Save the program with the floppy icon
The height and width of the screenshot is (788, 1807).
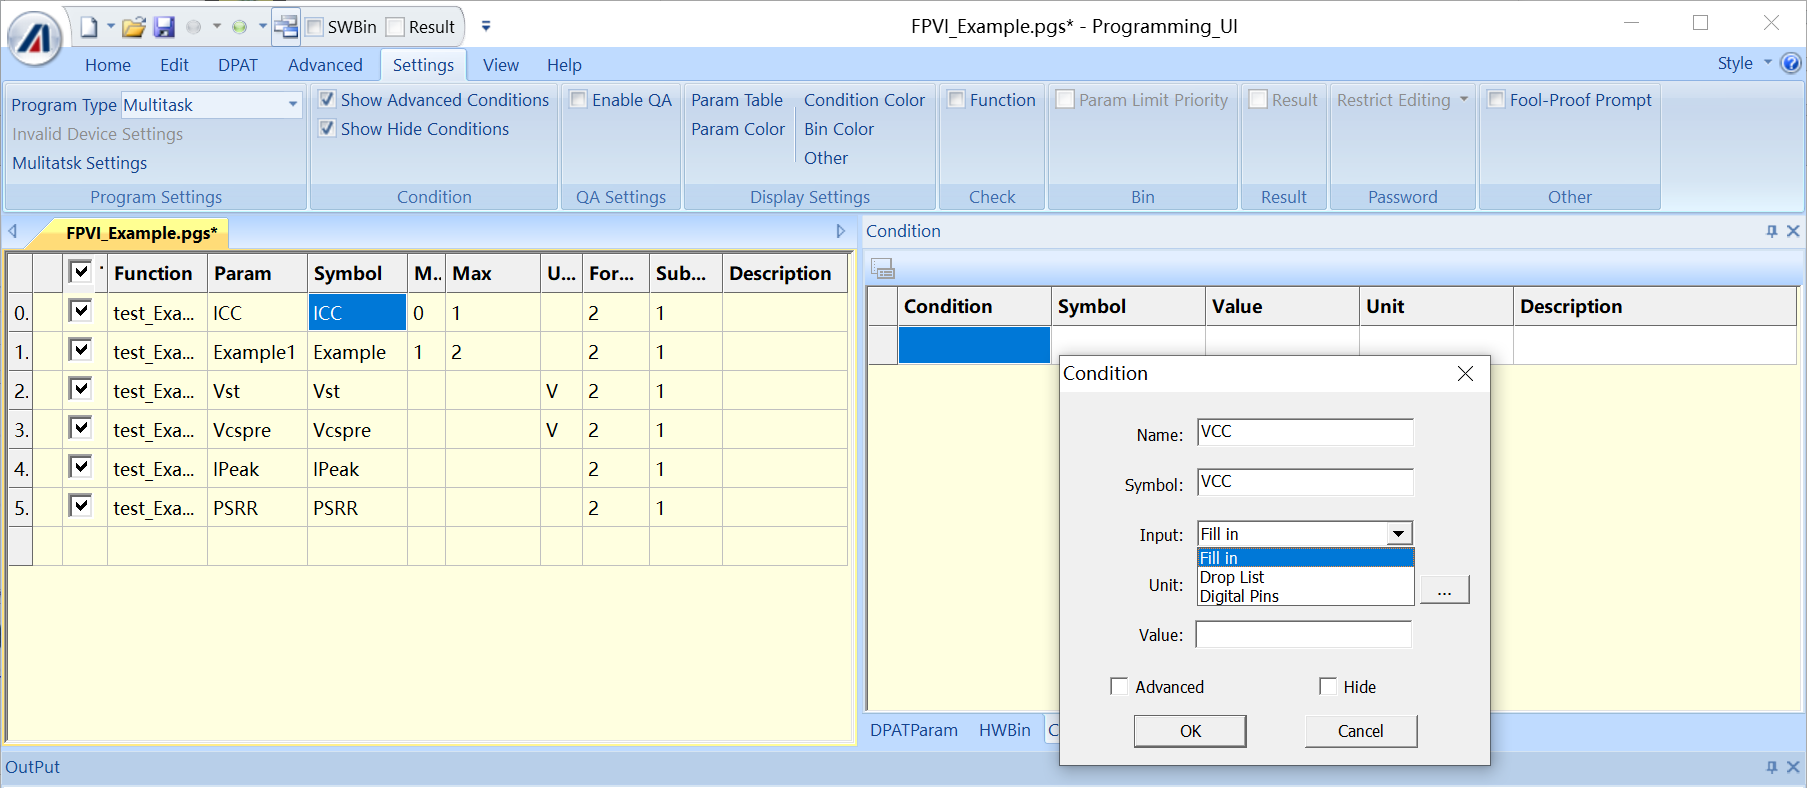(x=164, y=27)
